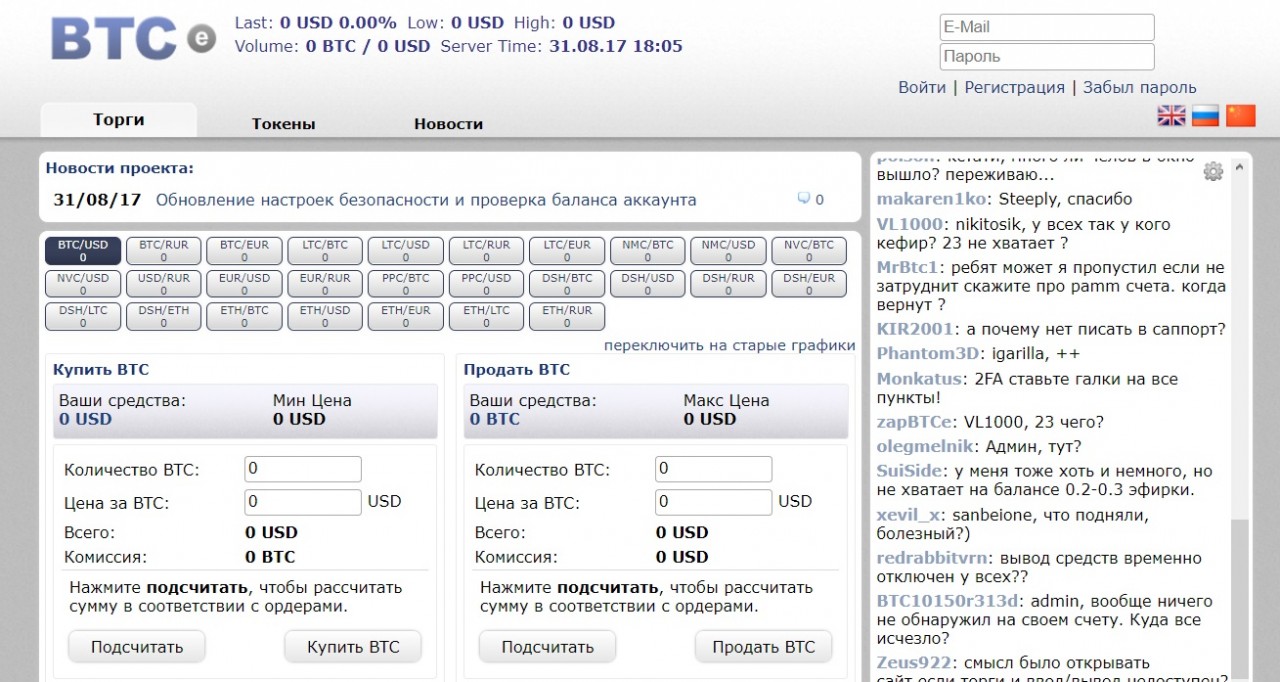Focus the buy Количество BTC field
1280x682 pixels.
tap(303, 469)
